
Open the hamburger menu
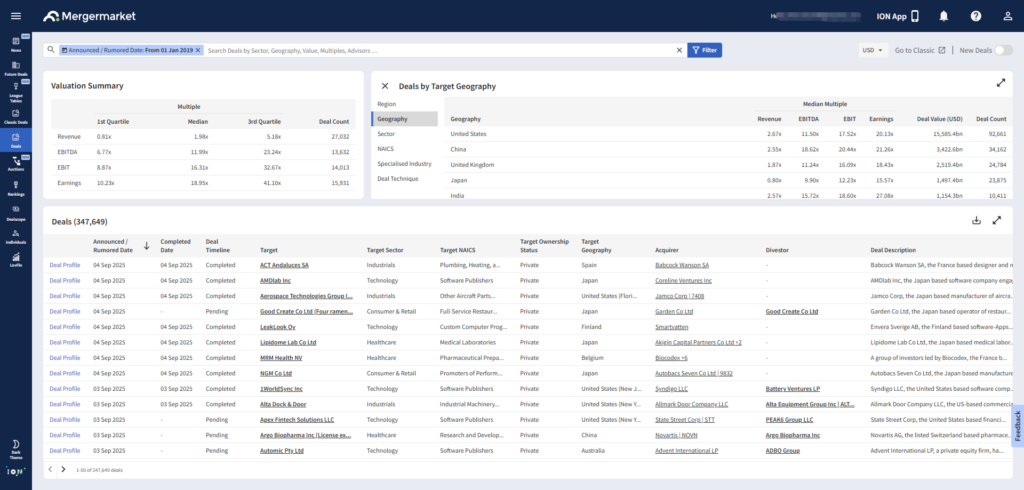pyautogui.click(x=15, y=16)
